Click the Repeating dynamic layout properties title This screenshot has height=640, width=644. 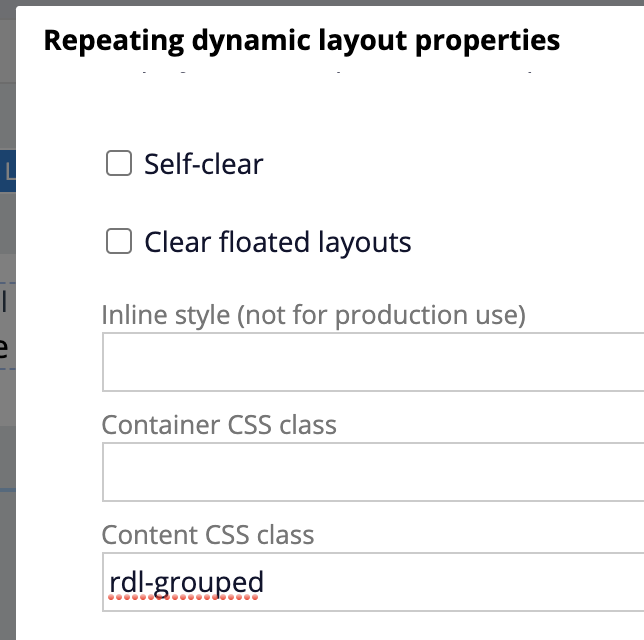302,41
